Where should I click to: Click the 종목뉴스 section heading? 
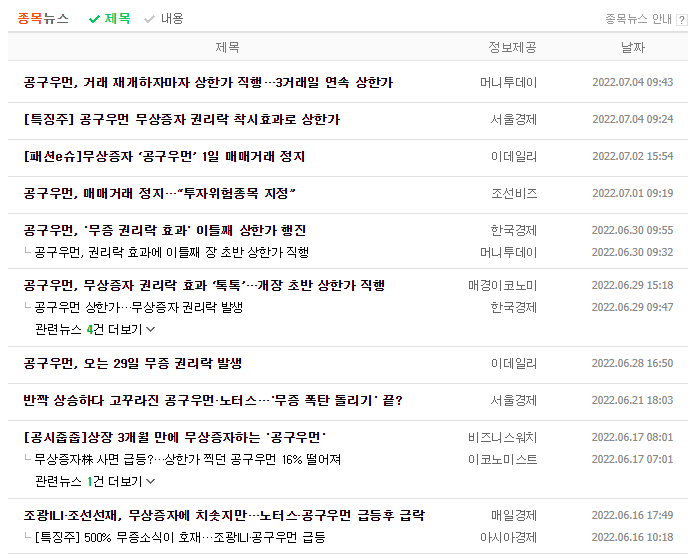click(x=43, y=19)
